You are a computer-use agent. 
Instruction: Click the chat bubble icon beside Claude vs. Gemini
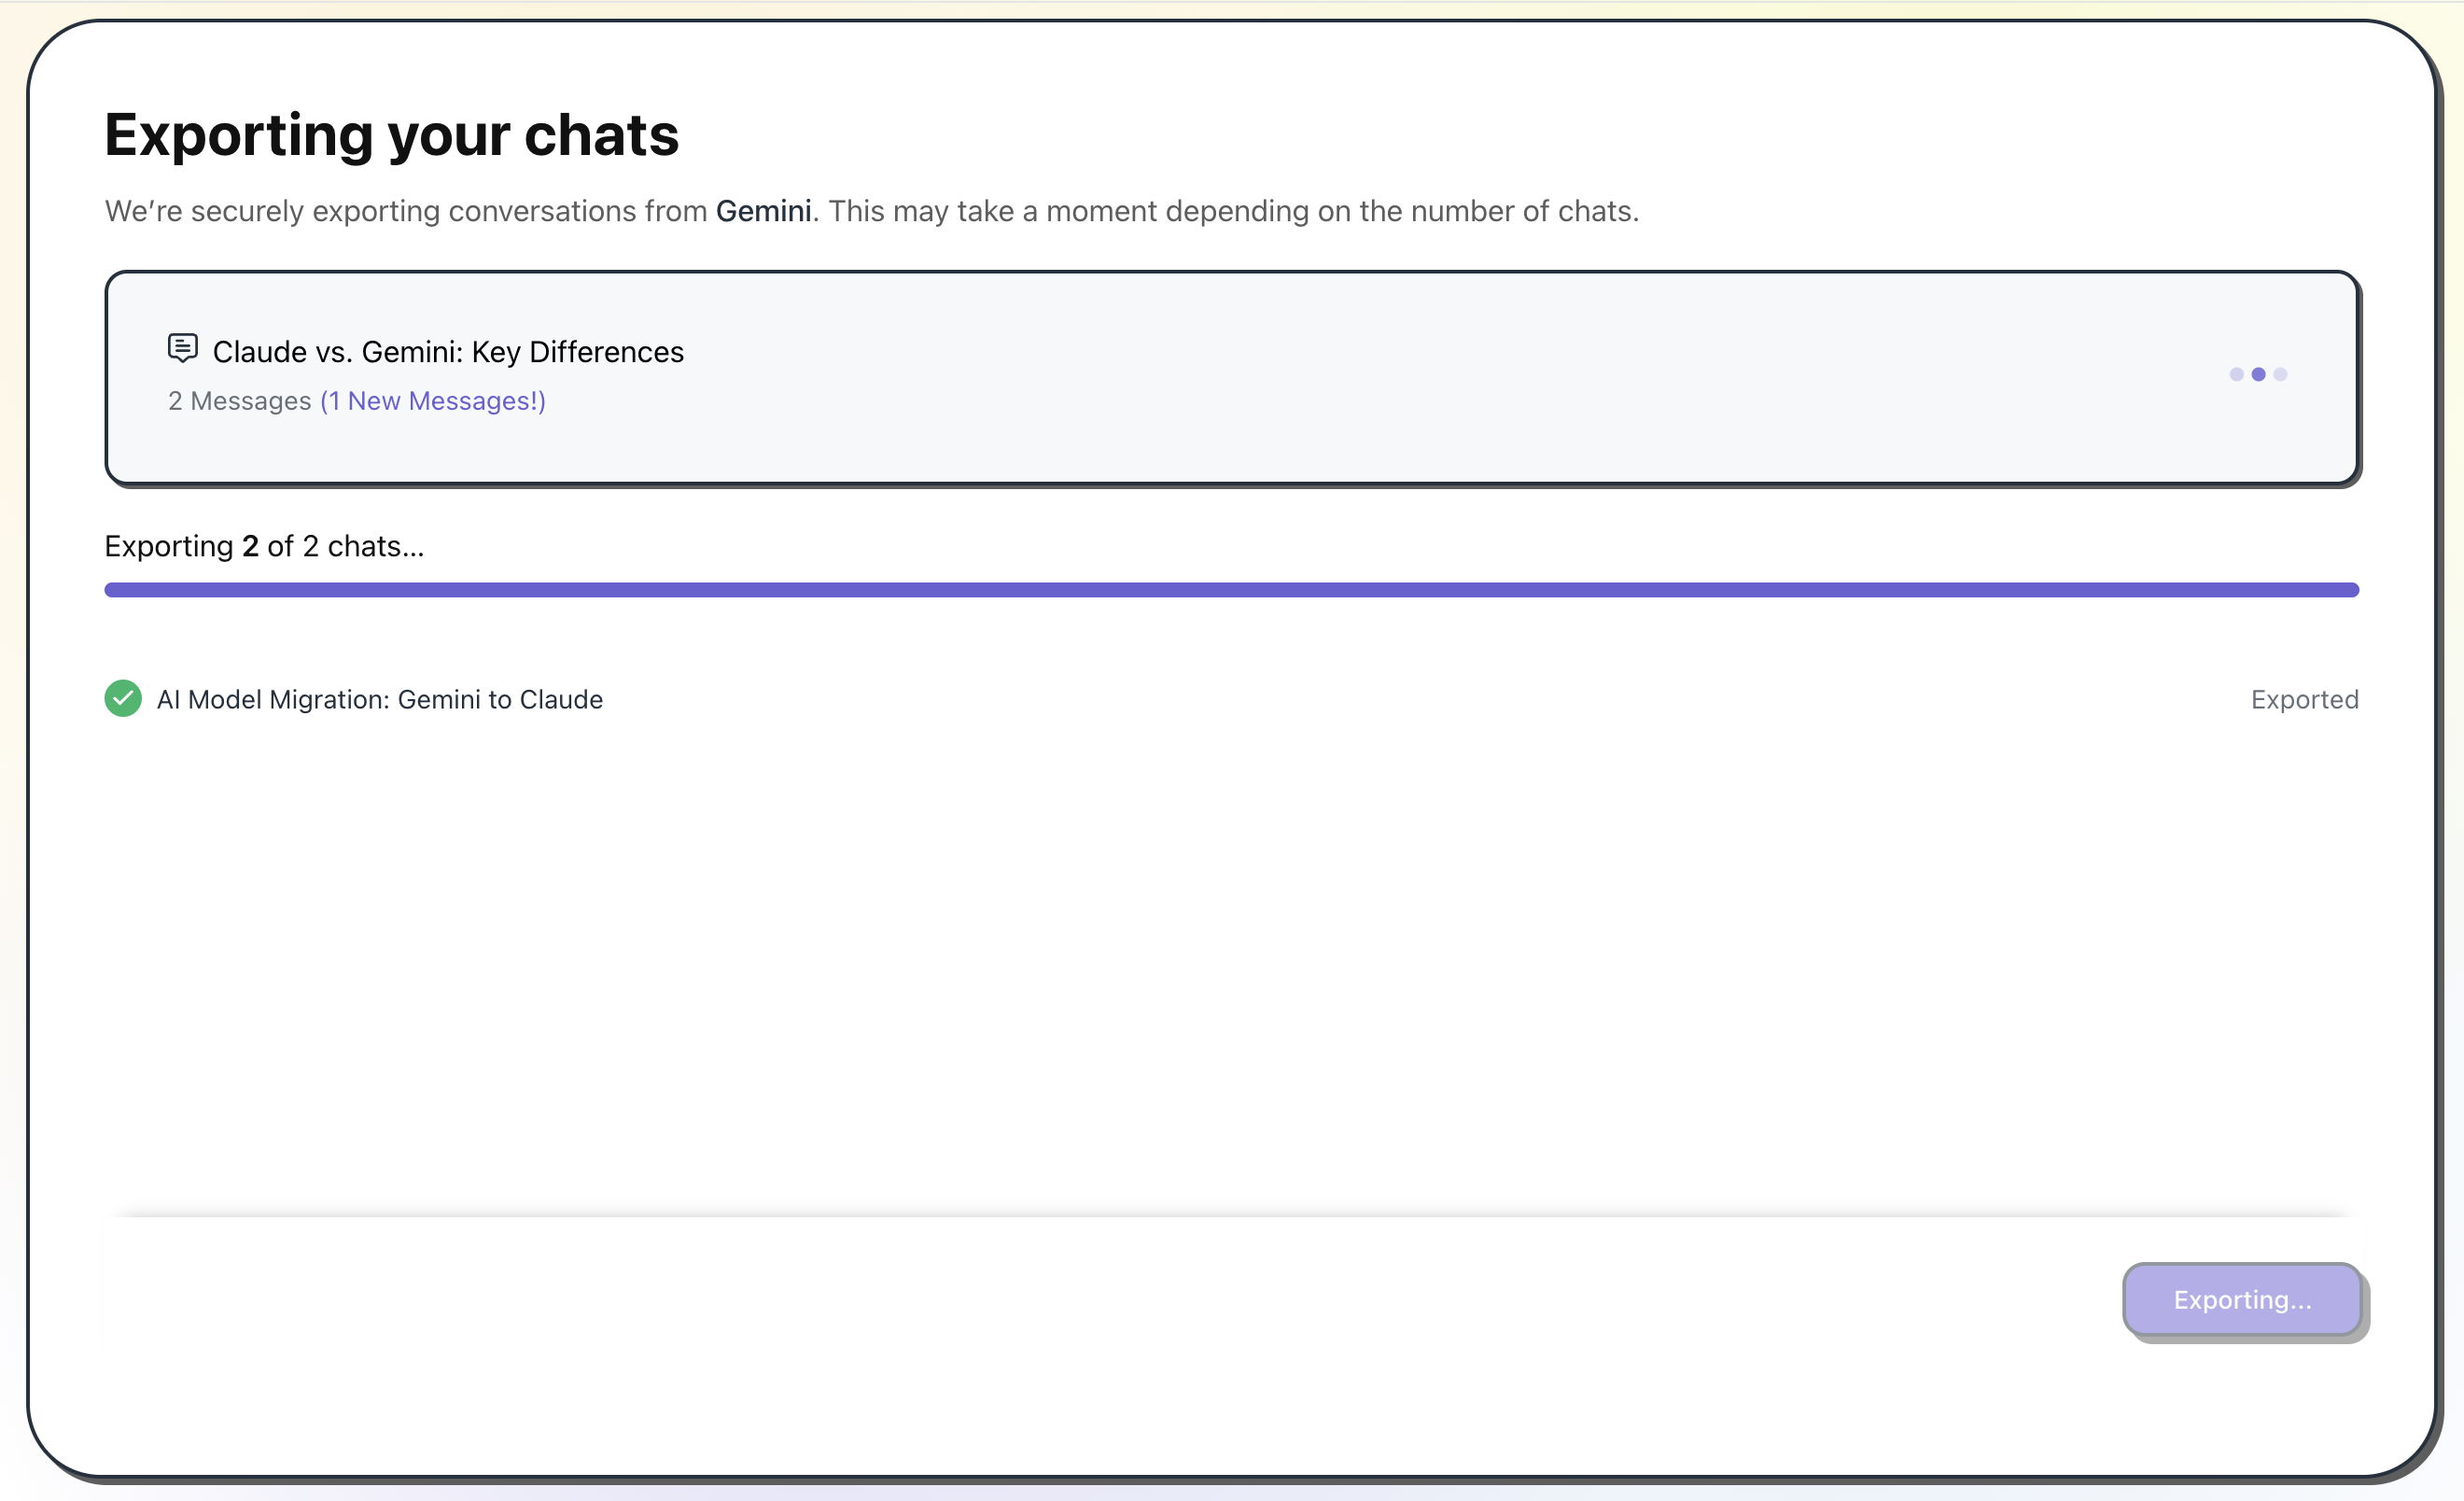182,348
